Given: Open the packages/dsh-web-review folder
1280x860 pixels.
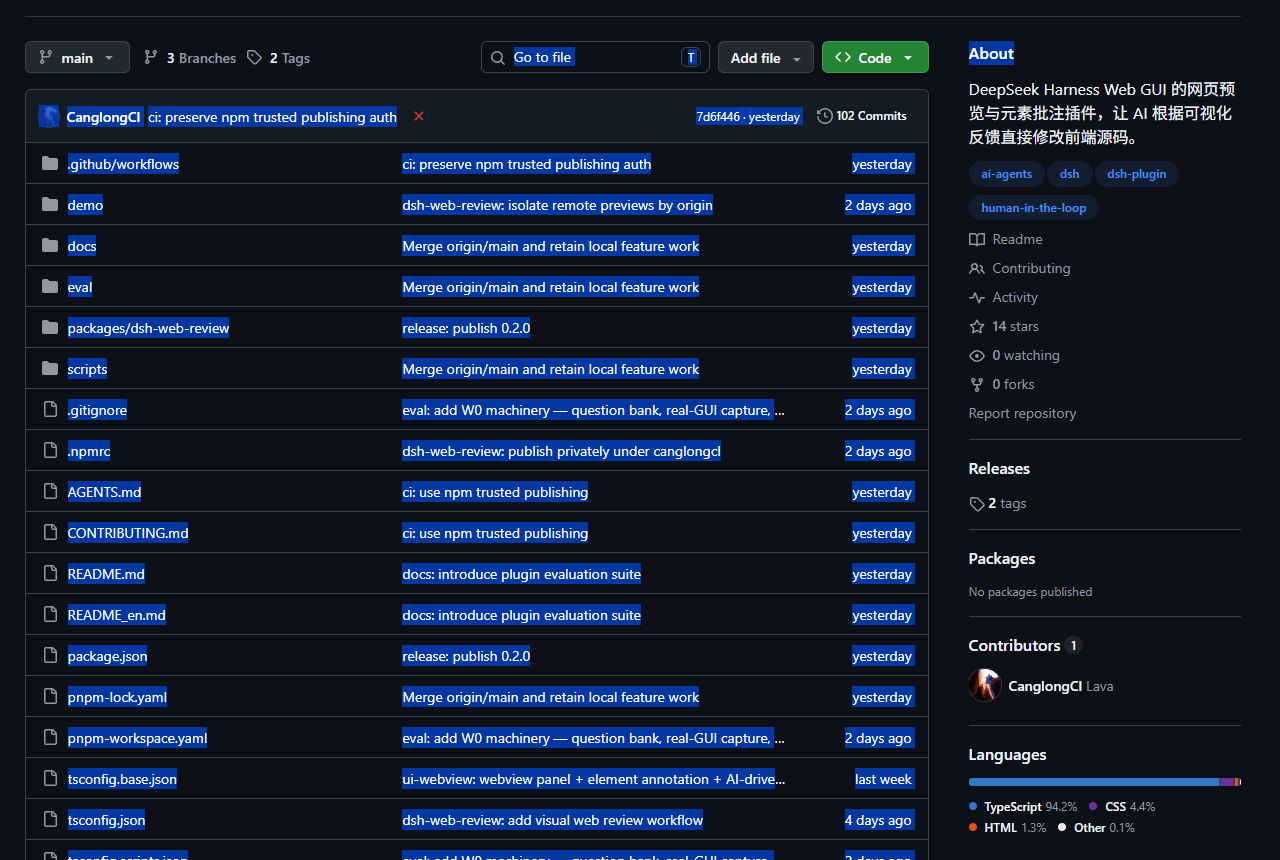Looking at the screenshot, I should tap(148, 328).
